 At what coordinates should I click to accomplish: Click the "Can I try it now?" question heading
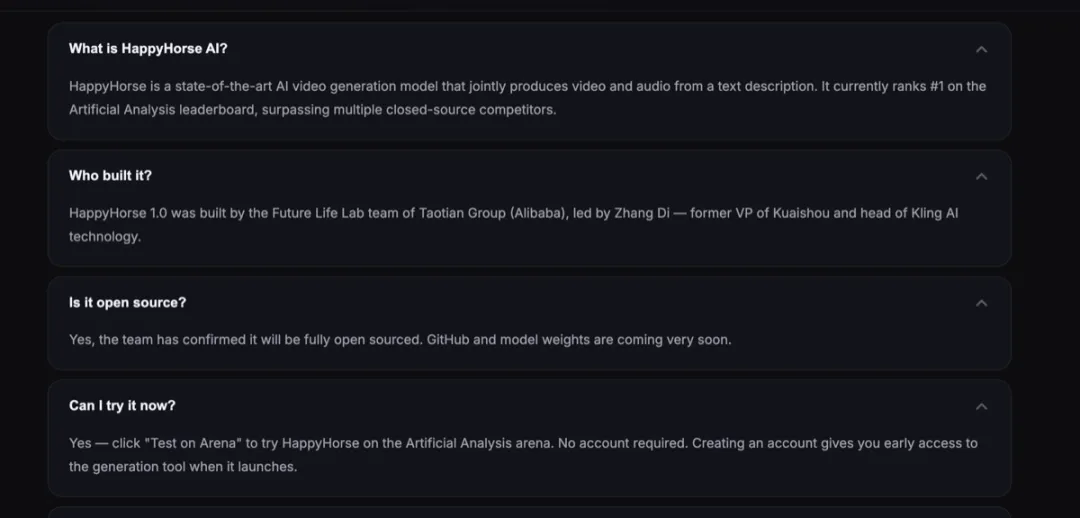coord(122,405)
